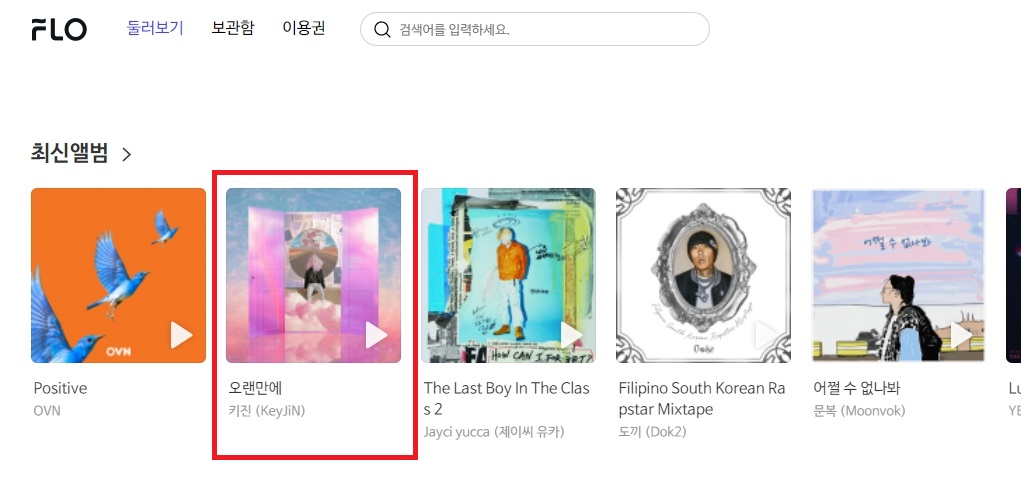Open artist 키진 (KeyJiN)
This screenshot has width=1021, height=479.
click(x=267, y=411)
